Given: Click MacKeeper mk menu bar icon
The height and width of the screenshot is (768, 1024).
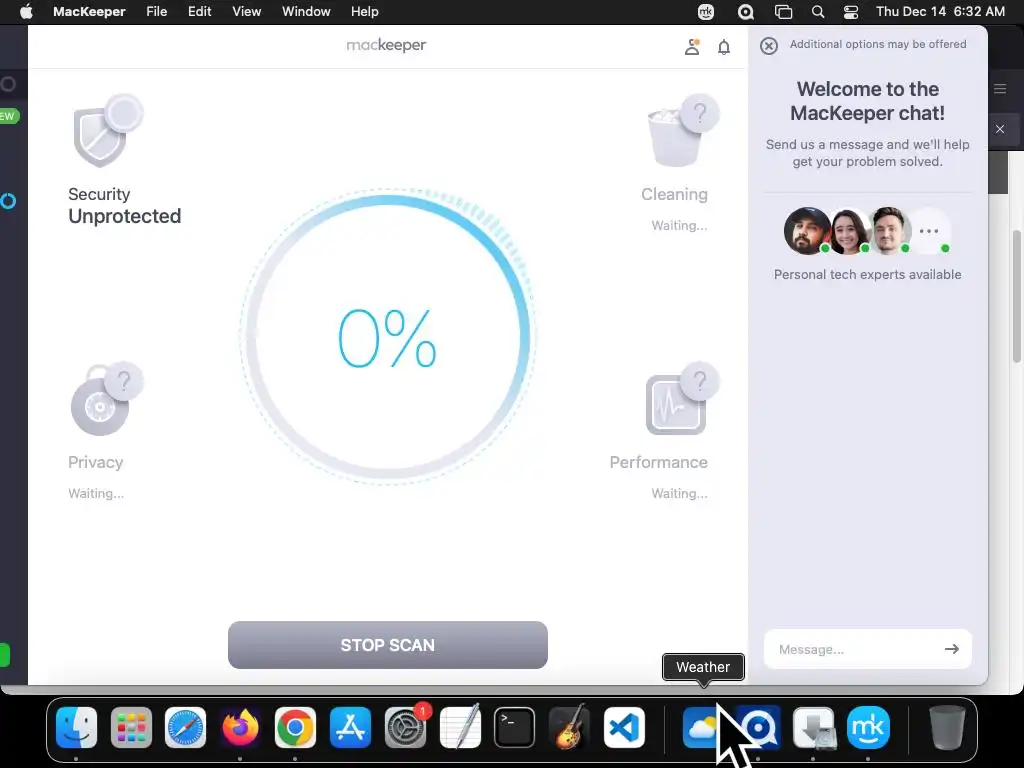Looking at the screenshot, I should point(706,12).
